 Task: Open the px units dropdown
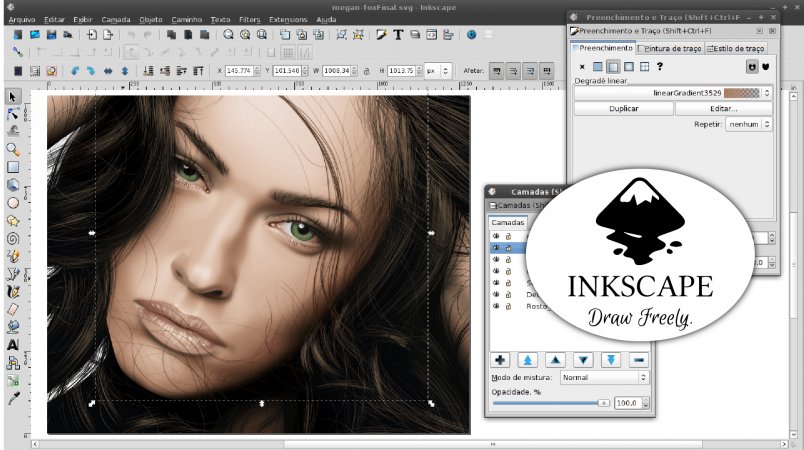[438, 71]
